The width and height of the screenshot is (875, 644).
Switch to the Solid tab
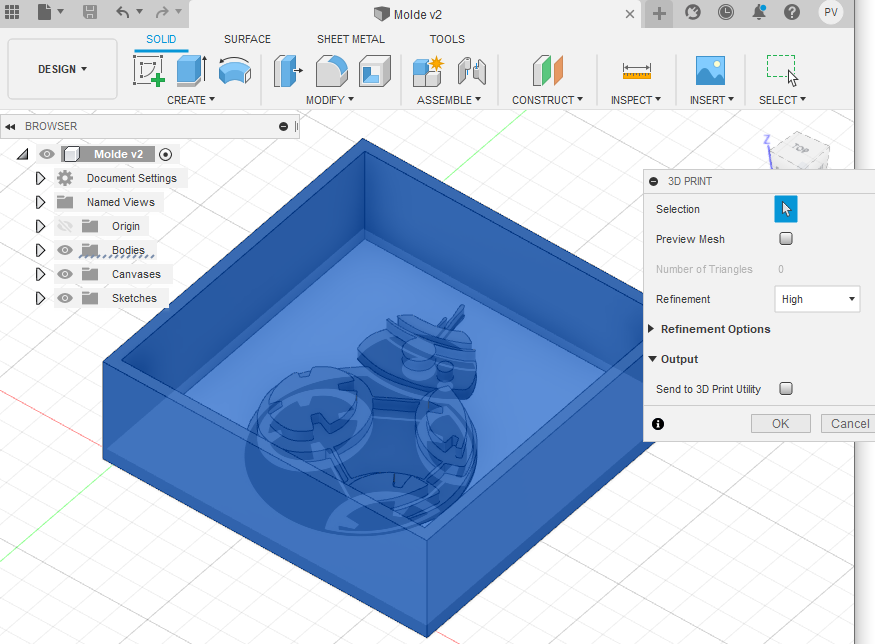tap(161, 39)
